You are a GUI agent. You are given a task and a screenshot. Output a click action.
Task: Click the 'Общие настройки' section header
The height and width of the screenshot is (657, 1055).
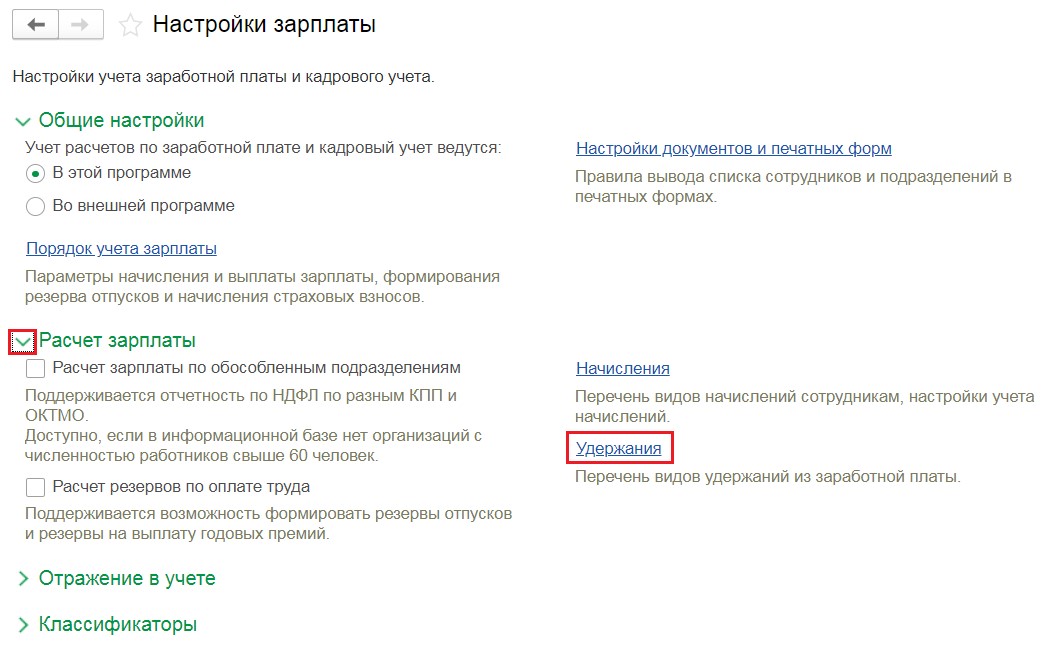tap(121, 120)
